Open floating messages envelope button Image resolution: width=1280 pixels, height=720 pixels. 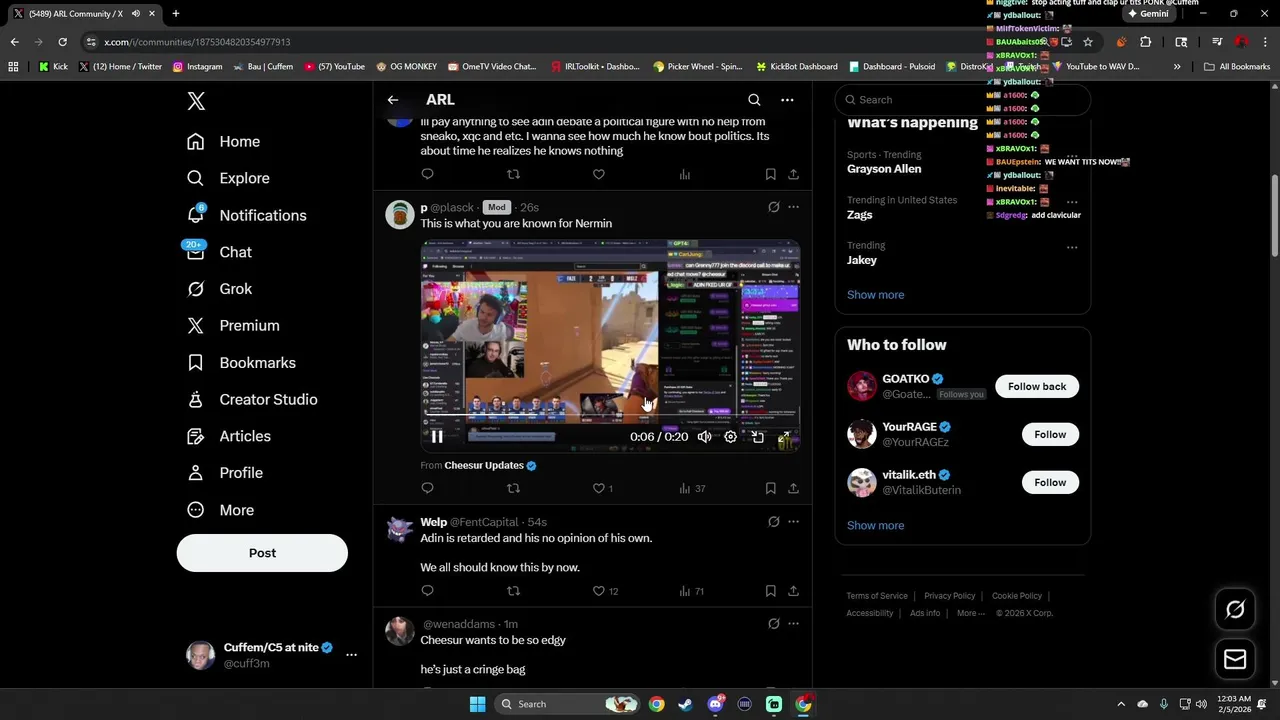point(1235,659)
